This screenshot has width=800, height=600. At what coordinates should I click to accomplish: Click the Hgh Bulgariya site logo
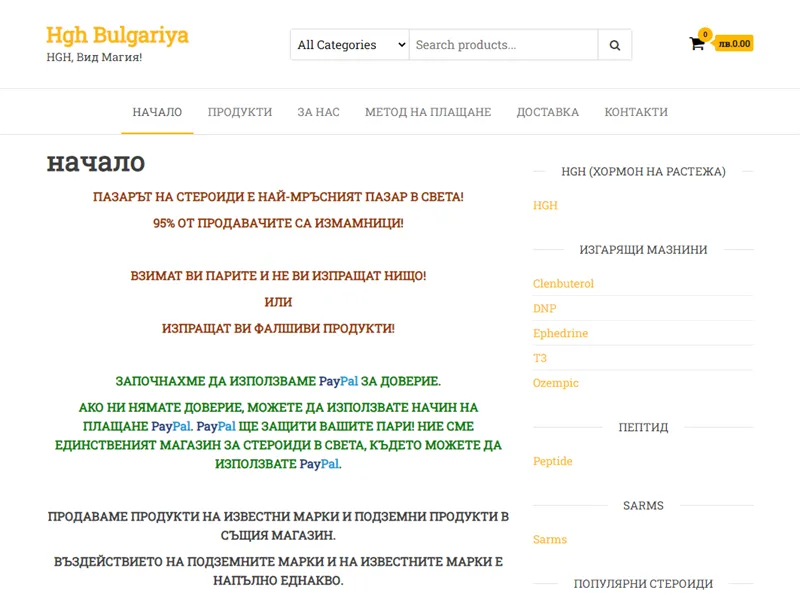tap(118, 36)
